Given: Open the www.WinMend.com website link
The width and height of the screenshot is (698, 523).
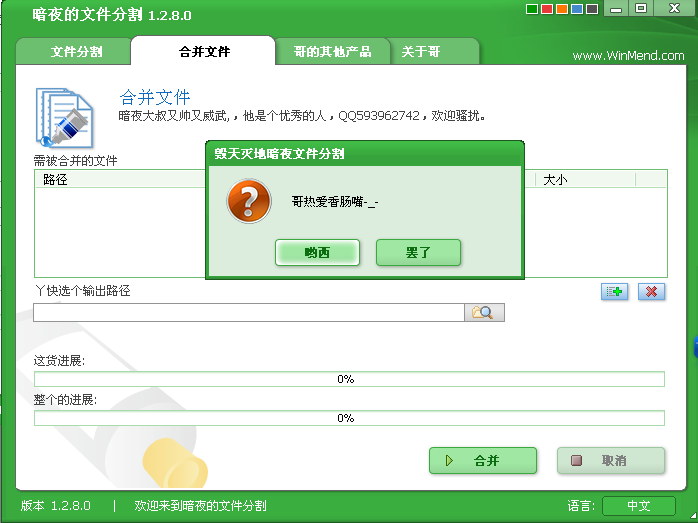Looking at the screenshot, I should [628, 56].
